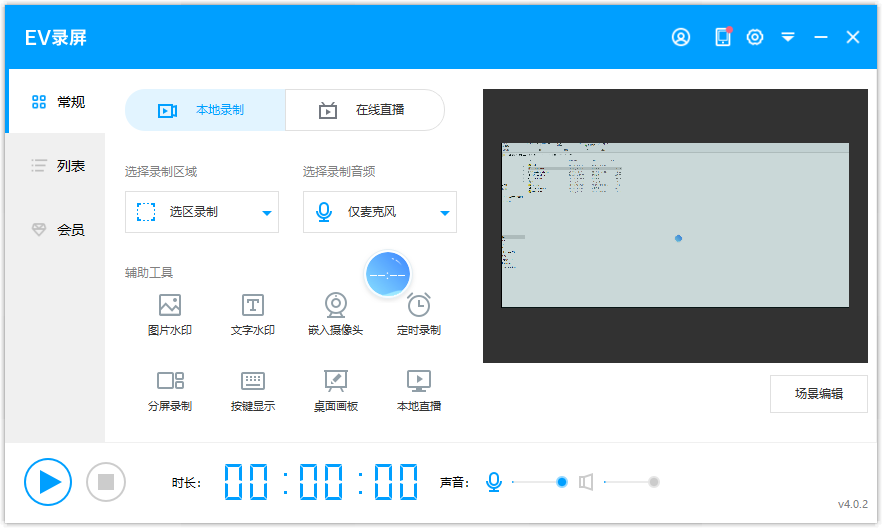
Task: Open the 本地直播 local live stream tool
Action: pyautogui.click(x=419, y=391)
